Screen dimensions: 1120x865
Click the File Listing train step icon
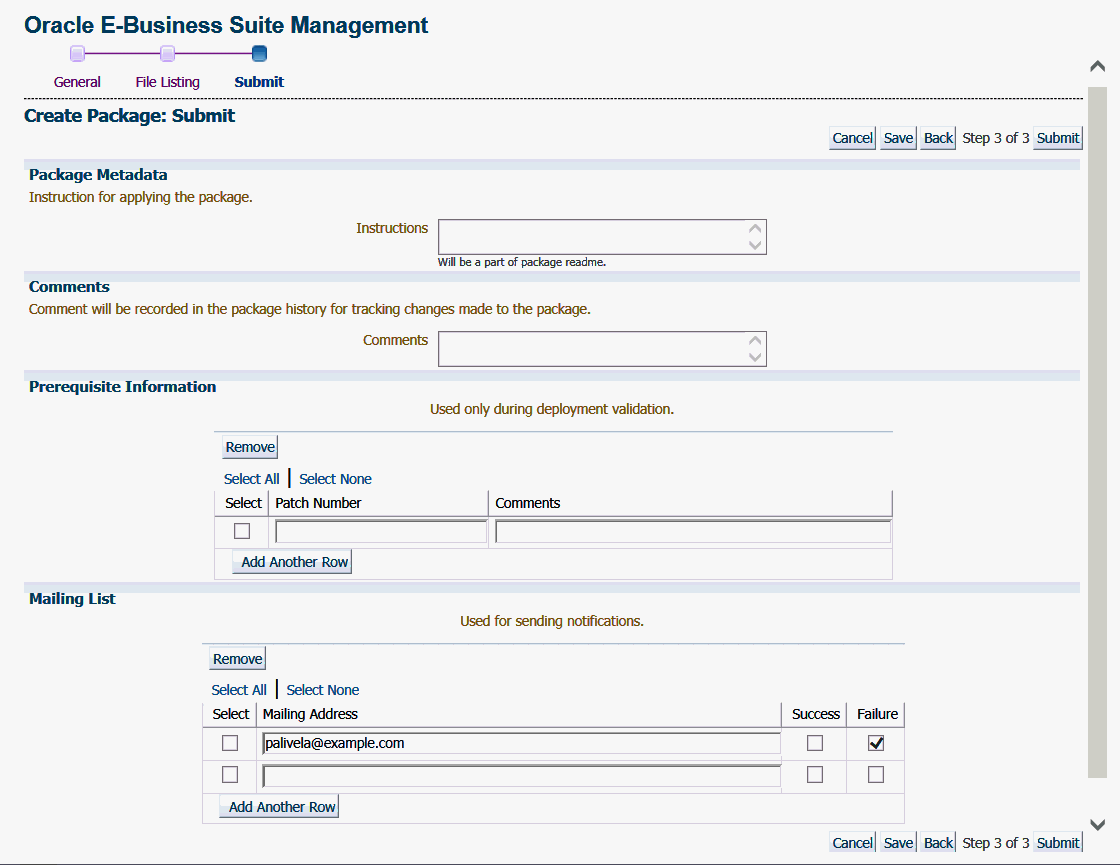point(167,54)
